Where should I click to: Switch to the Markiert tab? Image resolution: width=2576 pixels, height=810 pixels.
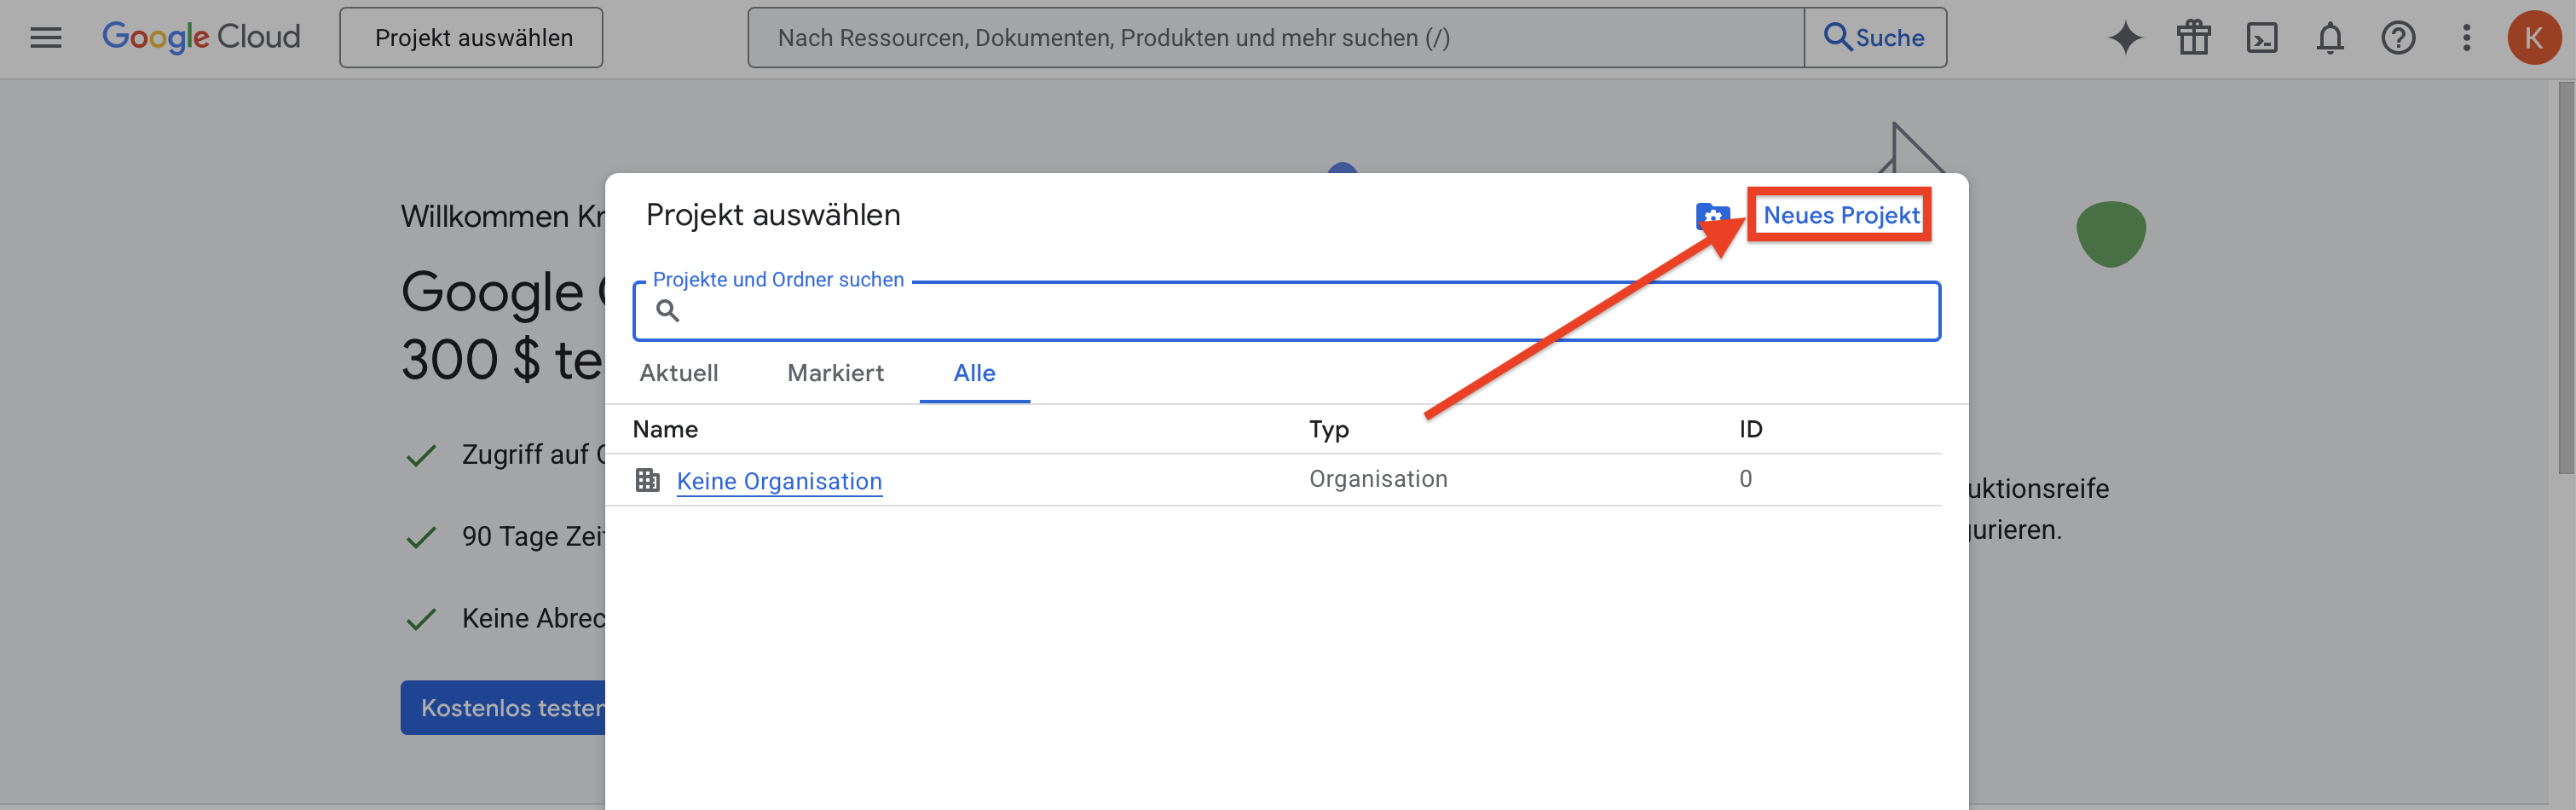pyautogui.click(x=835, y=373)
